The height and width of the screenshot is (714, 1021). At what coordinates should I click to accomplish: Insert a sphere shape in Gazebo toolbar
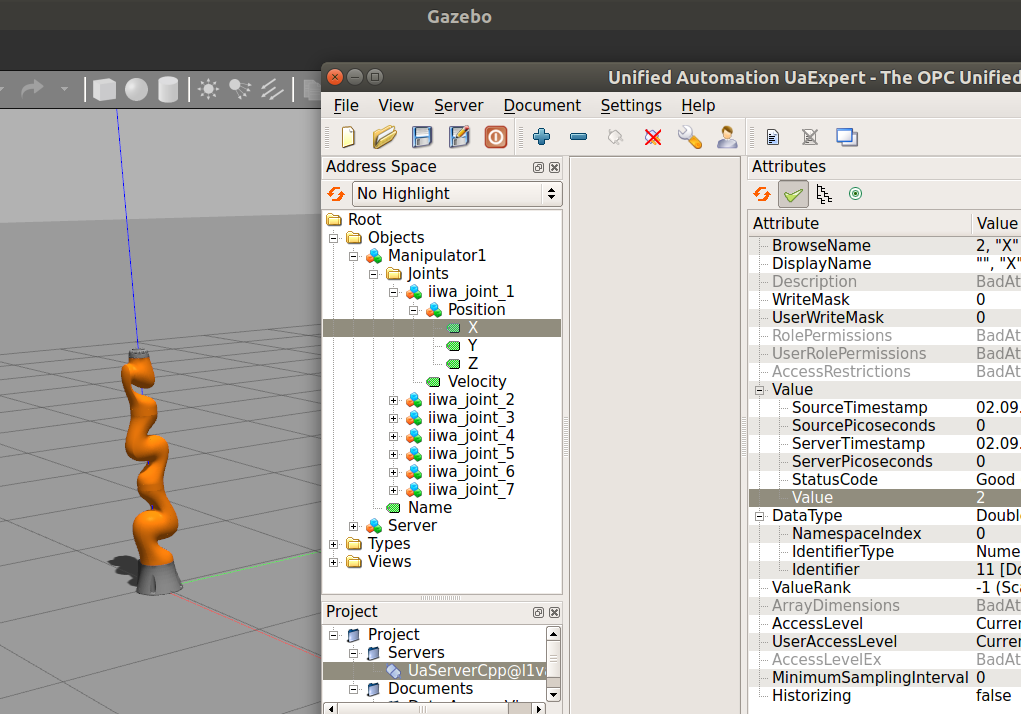pos(136,89)
